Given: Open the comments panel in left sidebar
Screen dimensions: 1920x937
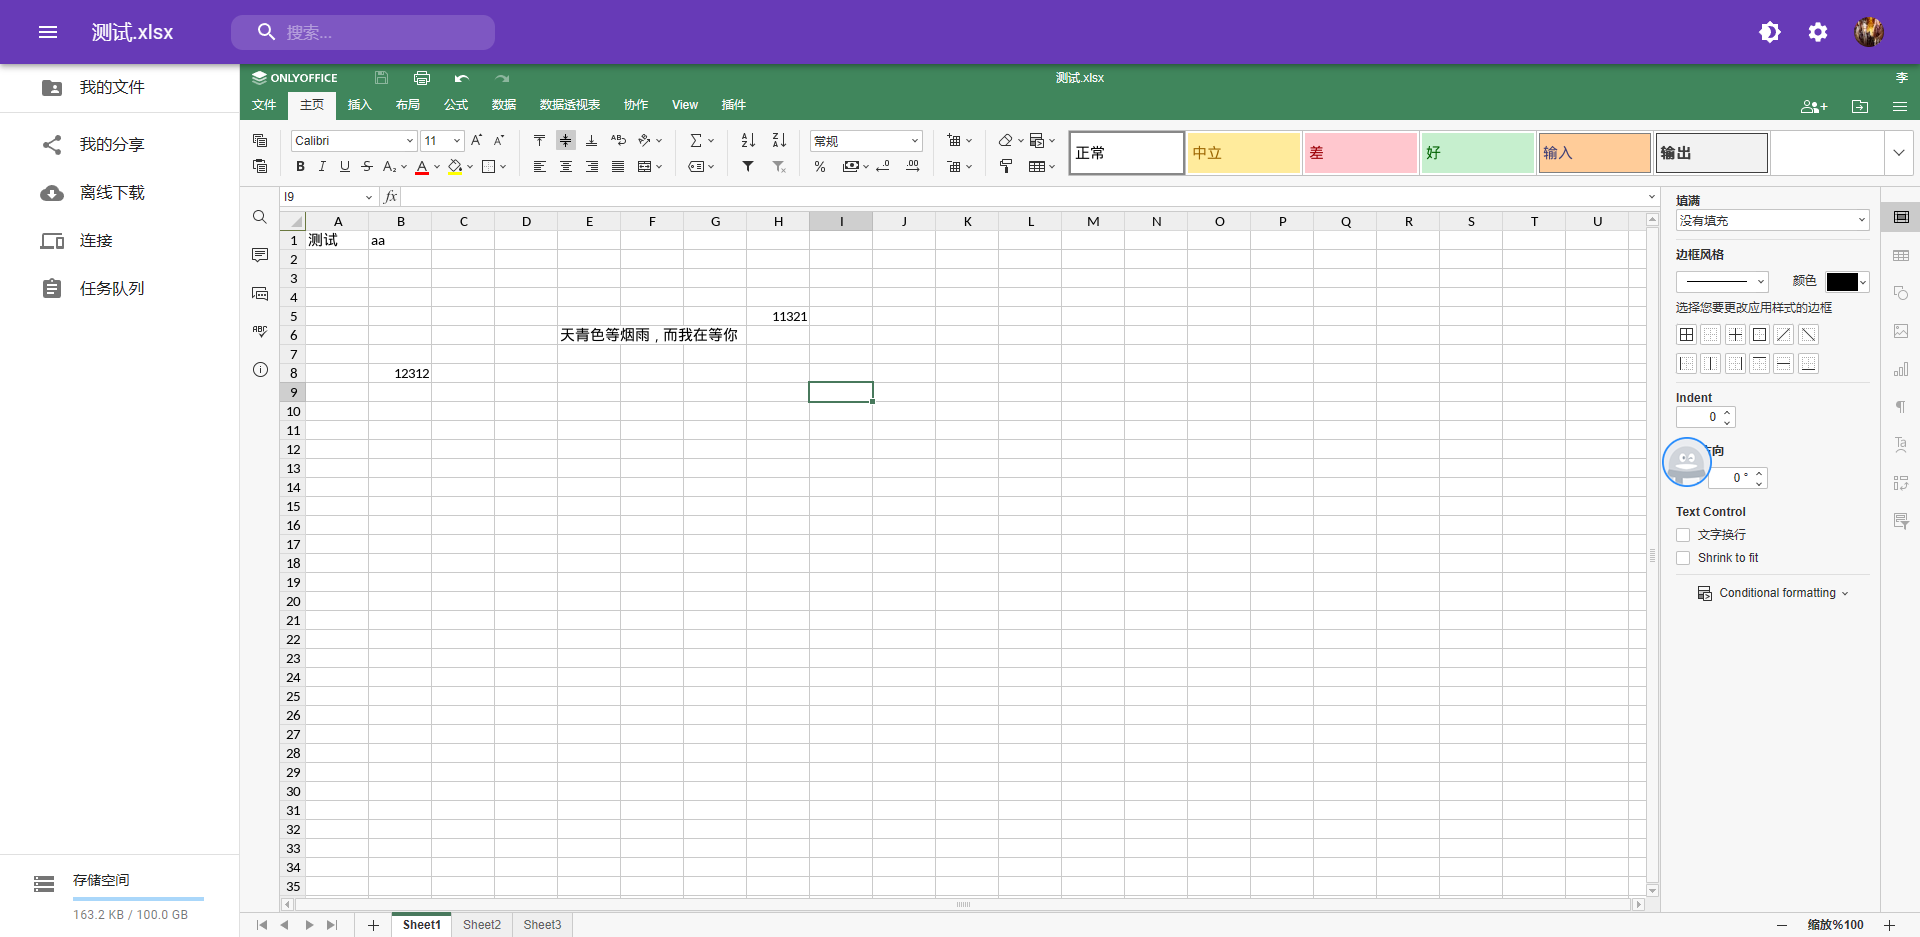Looking at the screenshot, I should [260, 255].
